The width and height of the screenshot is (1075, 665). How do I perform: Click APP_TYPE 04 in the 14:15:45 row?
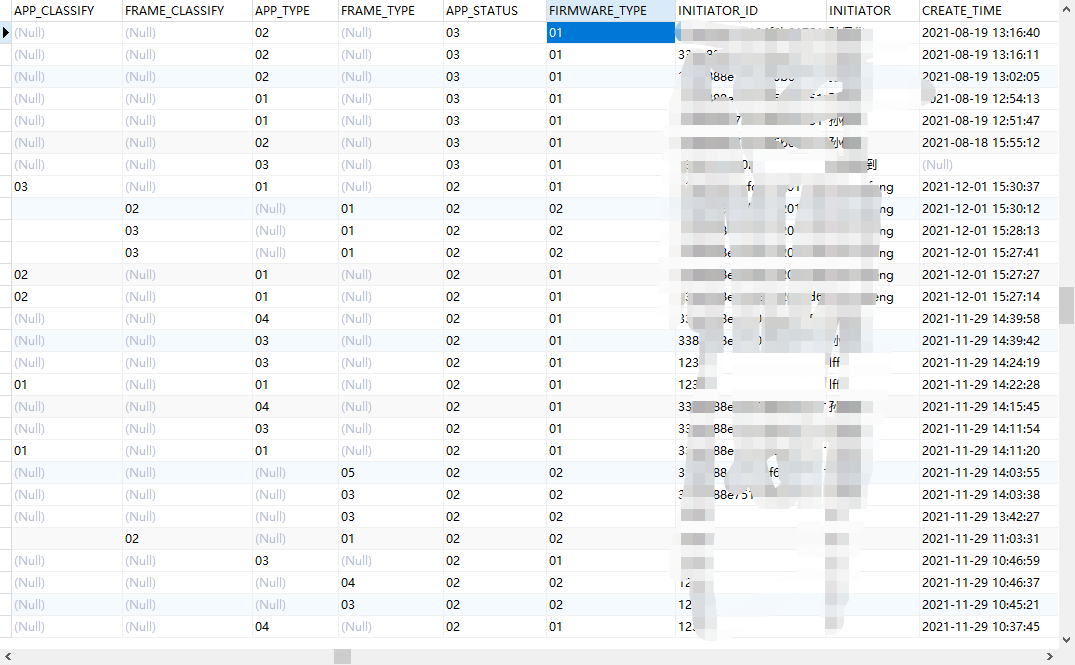[295, 407]
